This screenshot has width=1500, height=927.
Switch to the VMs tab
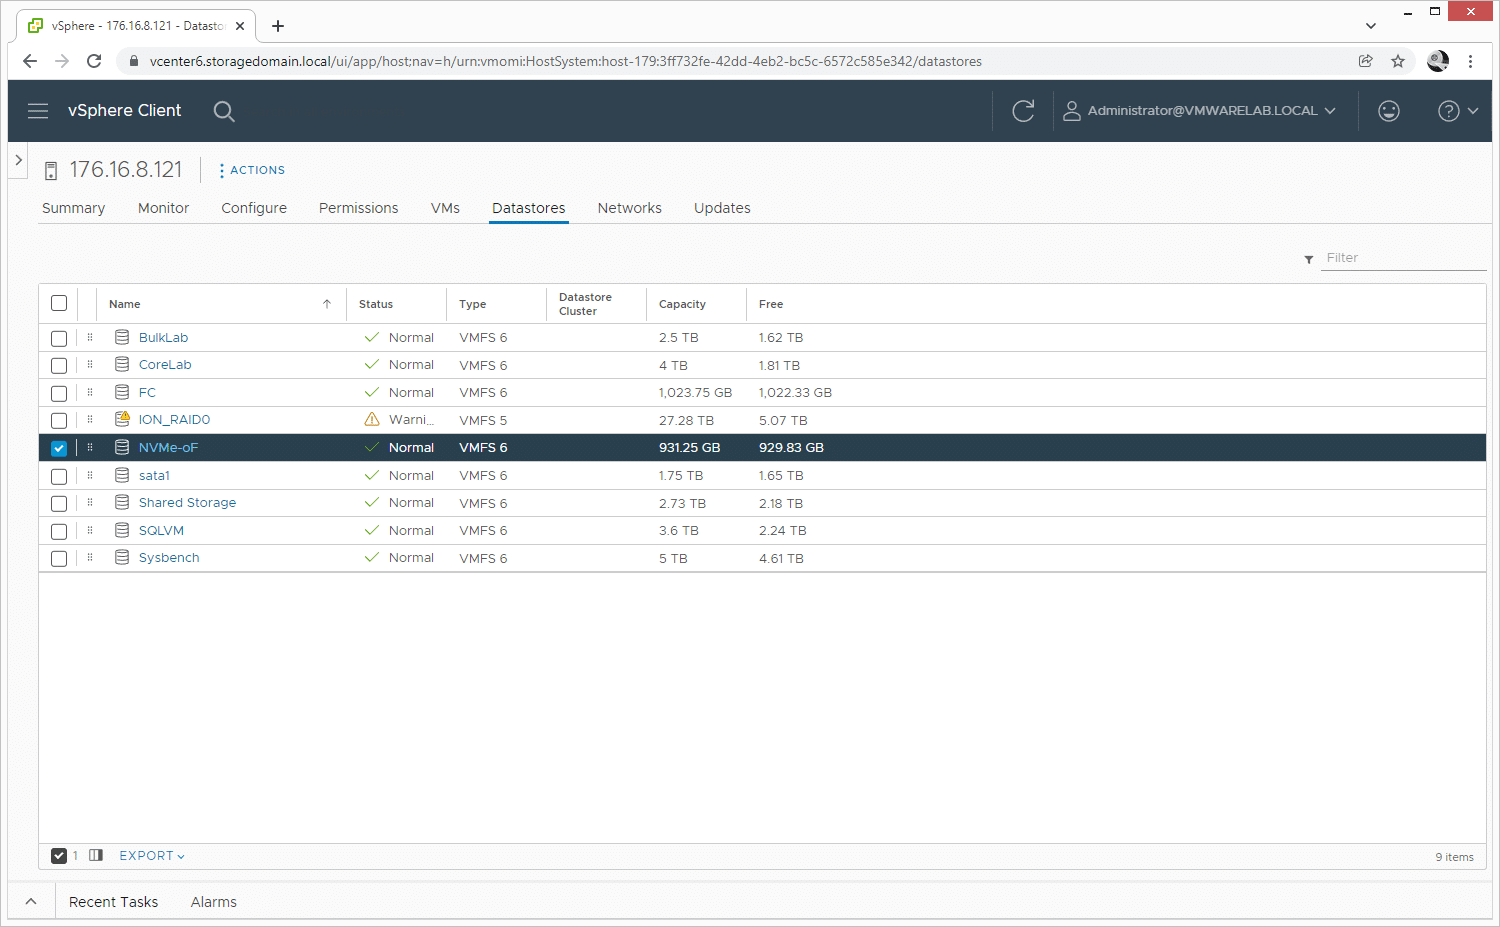click(445, 208)
